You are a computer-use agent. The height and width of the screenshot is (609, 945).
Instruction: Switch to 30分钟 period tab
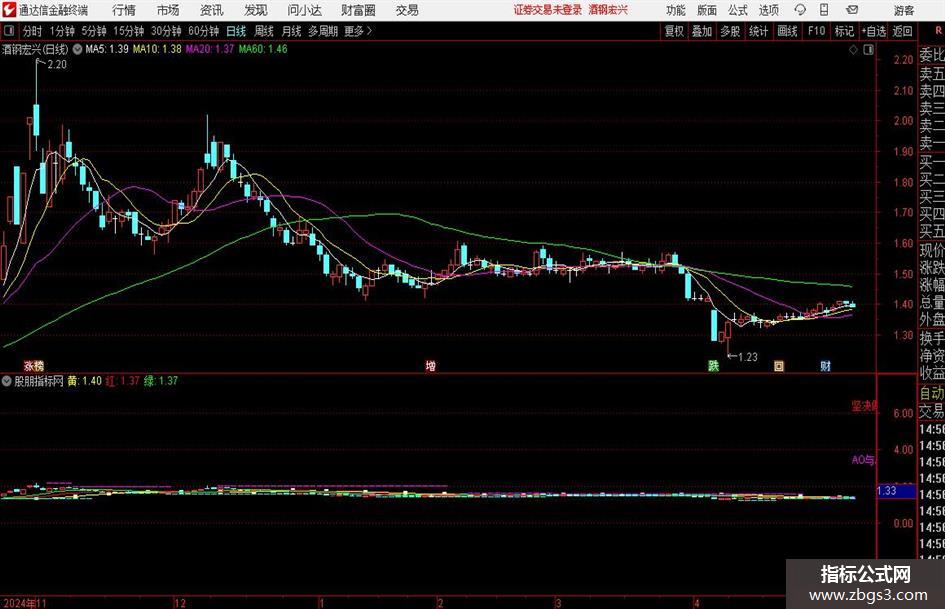click(x=166, y=31)
